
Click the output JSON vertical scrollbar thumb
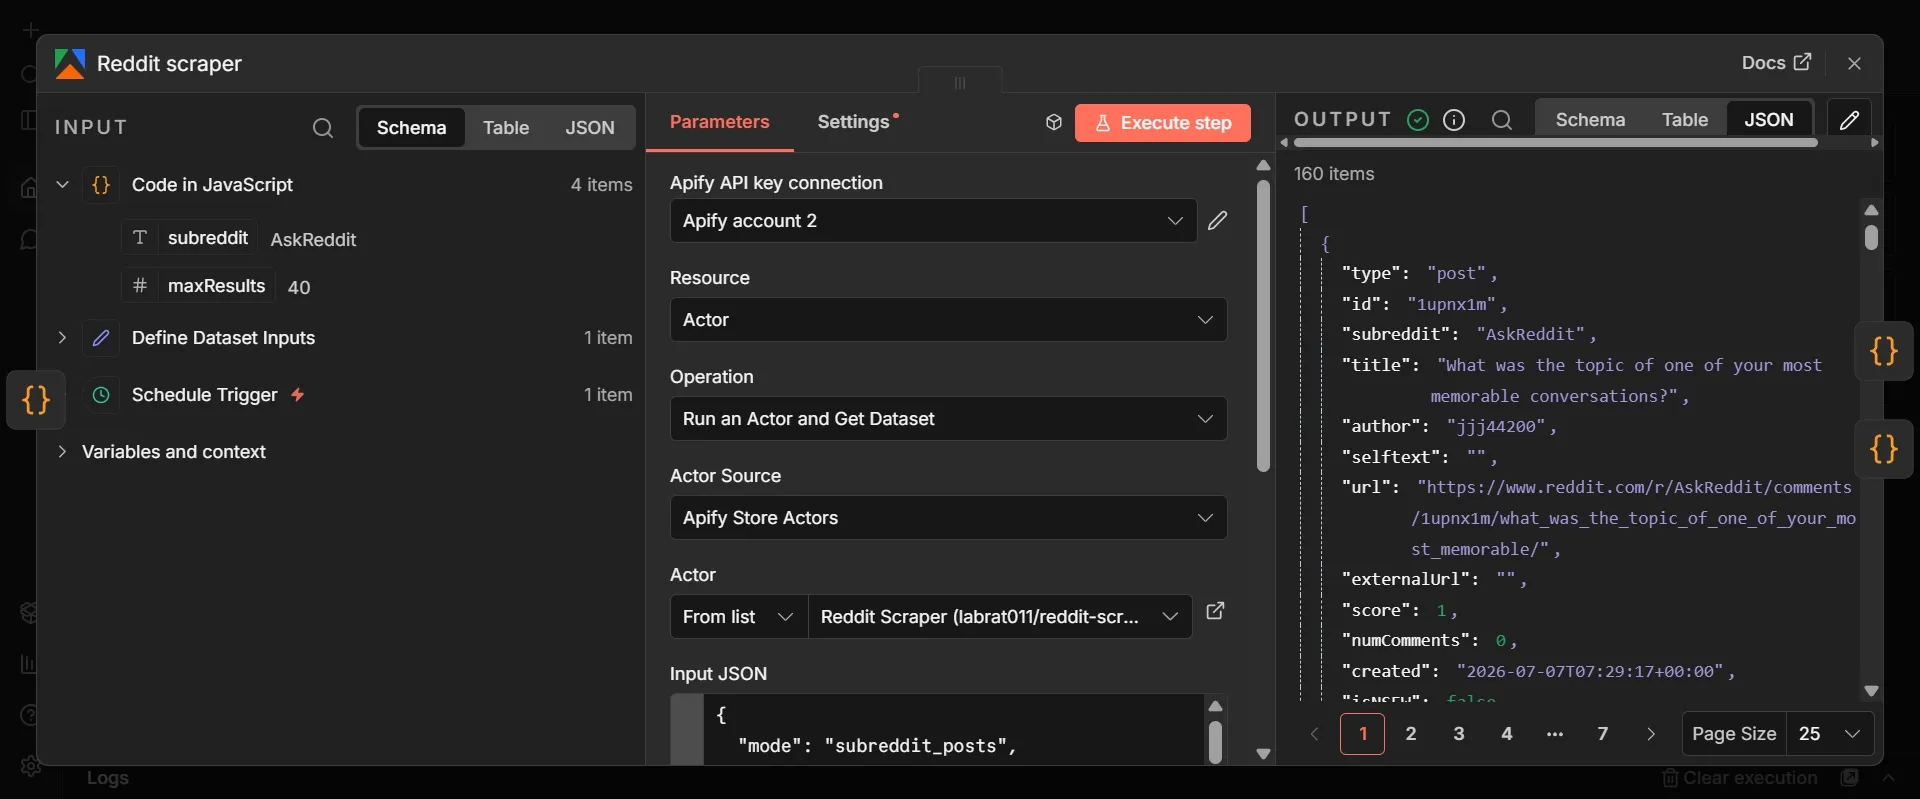tap(1871, 238)
